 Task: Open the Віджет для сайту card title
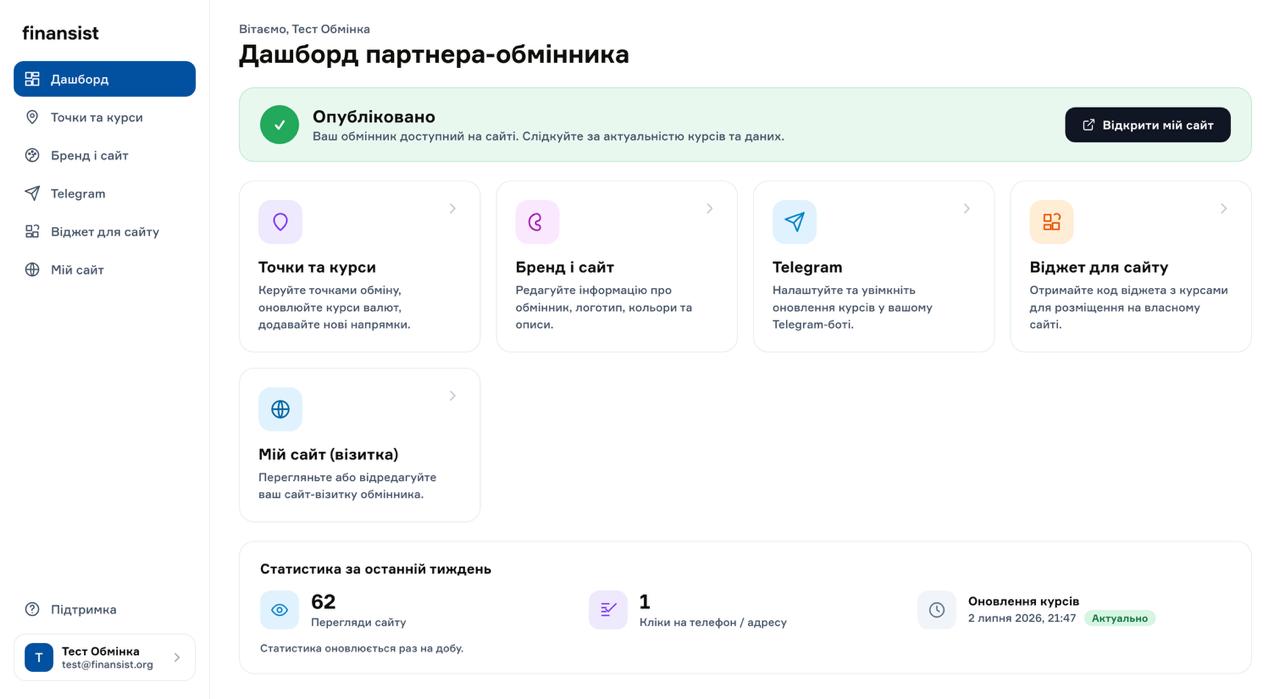coord(1099,267)
